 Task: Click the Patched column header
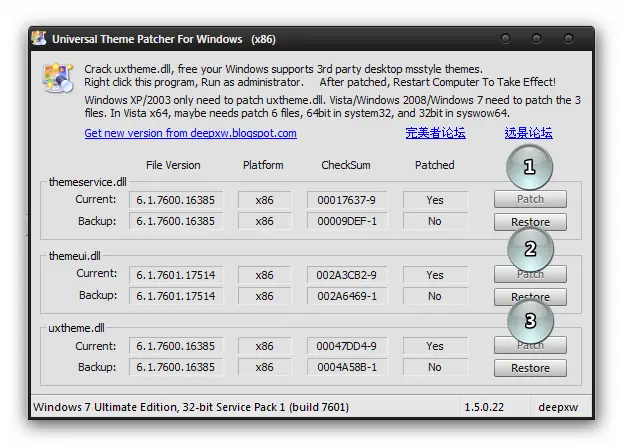pyautogui.click(x=435, y=165)
